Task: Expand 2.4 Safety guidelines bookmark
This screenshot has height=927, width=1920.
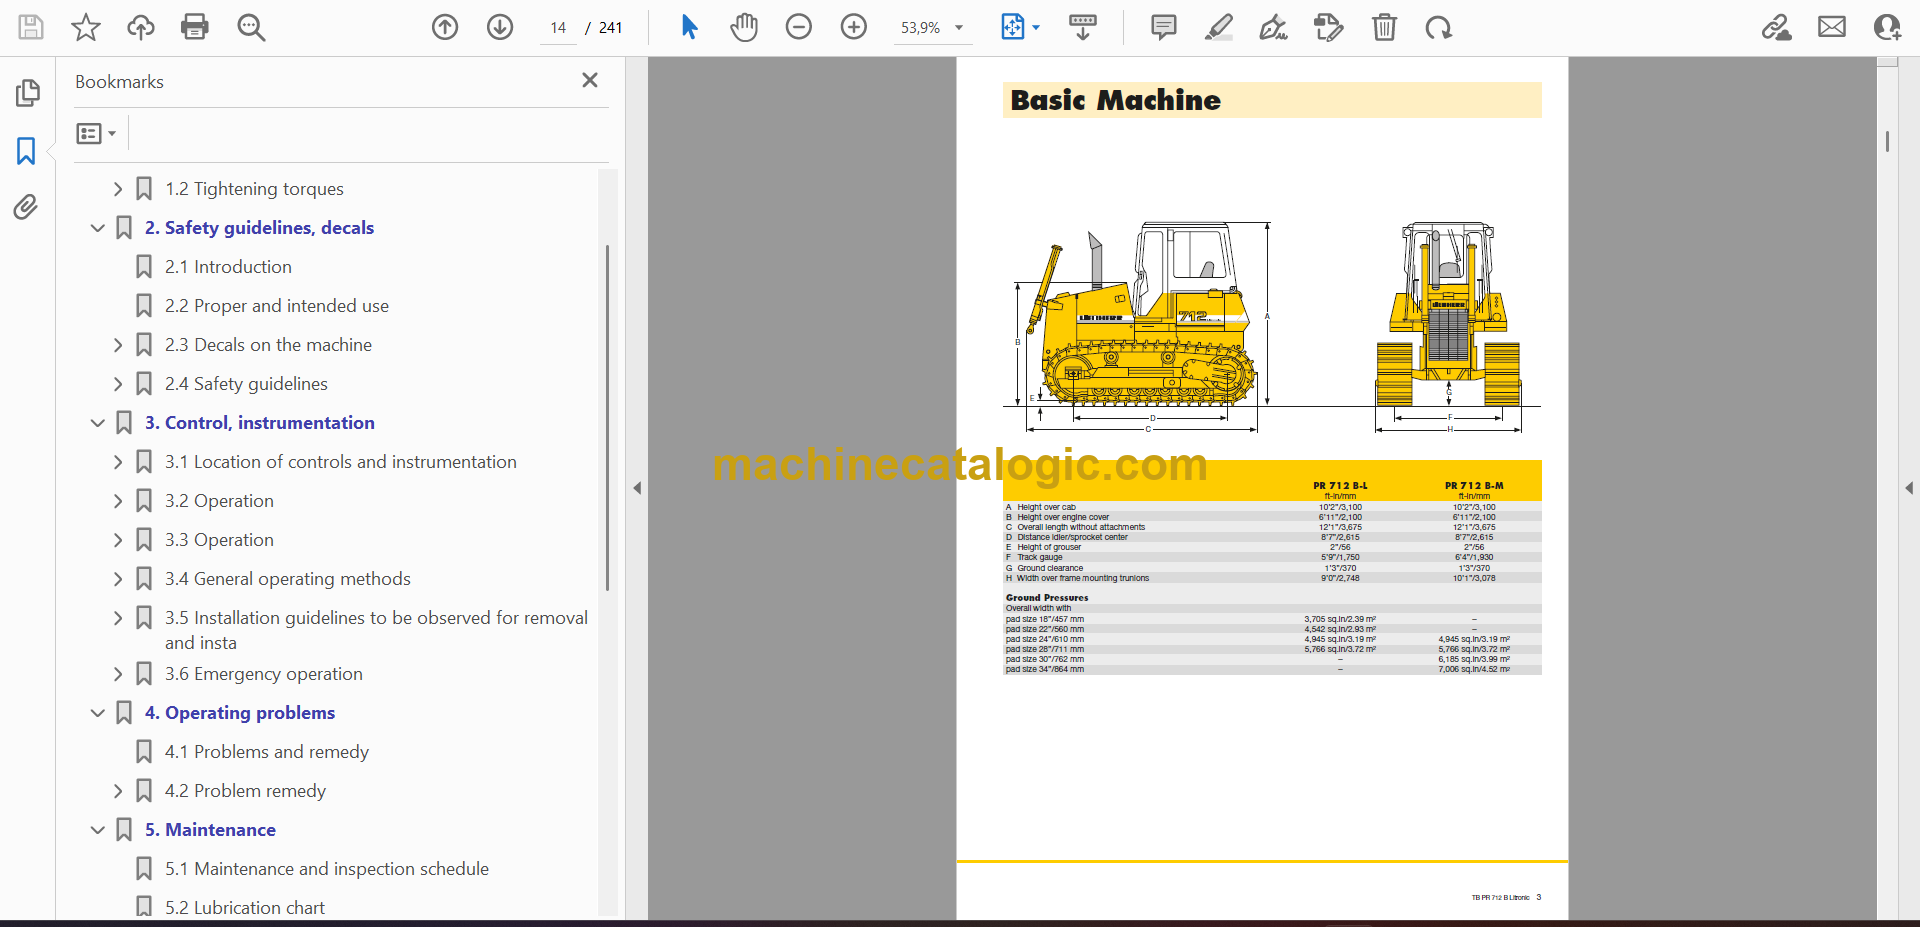Action: pos(117,384)
